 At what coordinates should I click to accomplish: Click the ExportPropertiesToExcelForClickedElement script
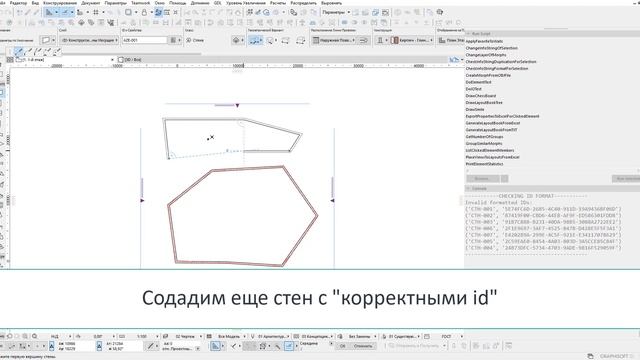tap(502, 116)
